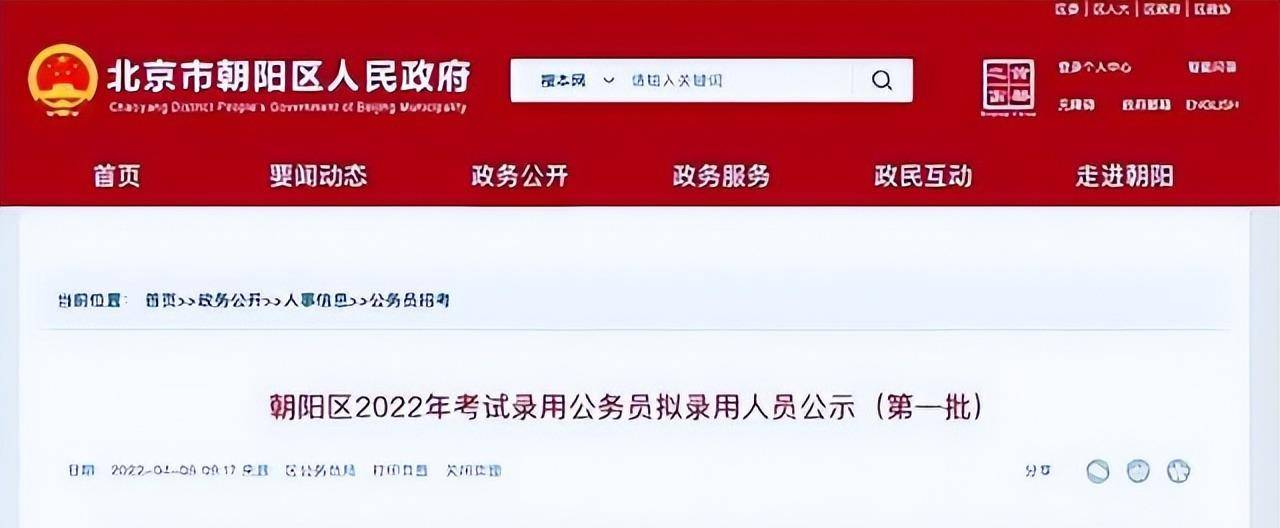Share via the middle circular share icon

[1138, 471]
